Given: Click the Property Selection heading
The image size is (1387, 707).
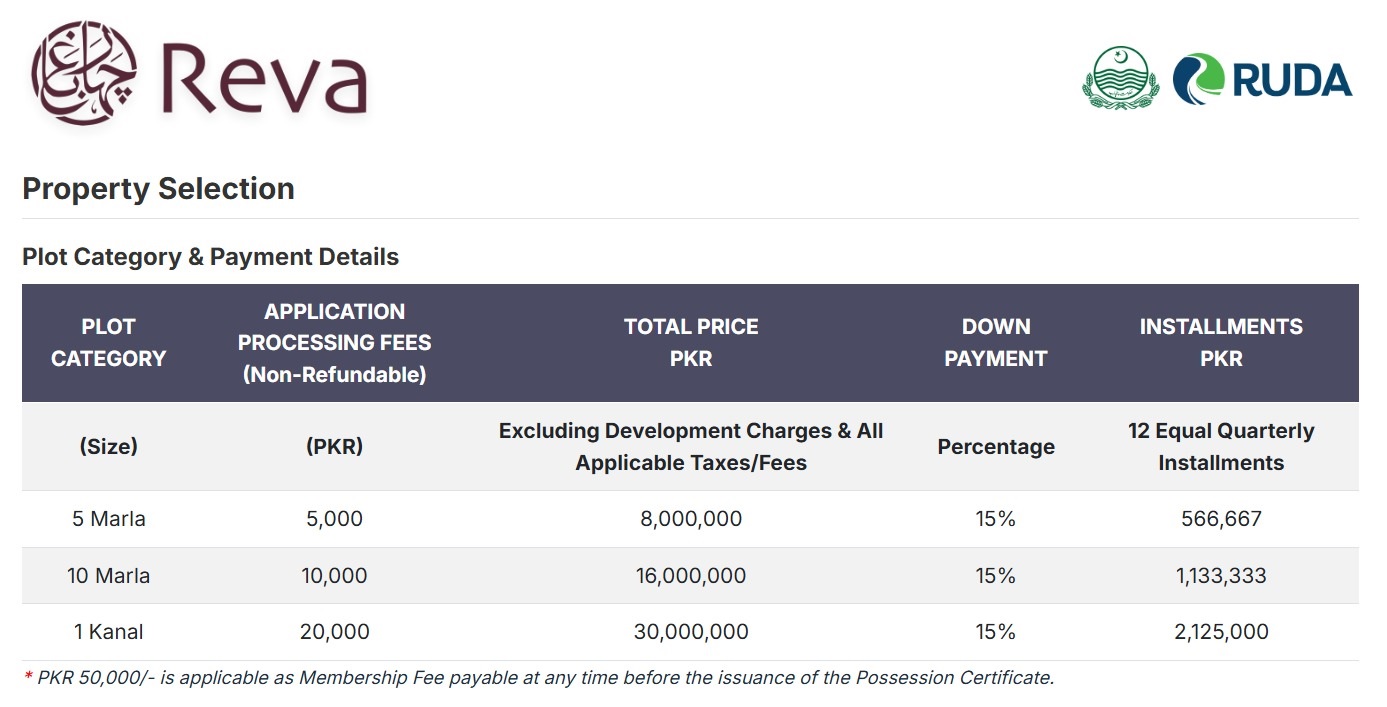Looking at the screenshot, I should click(158, 189).
